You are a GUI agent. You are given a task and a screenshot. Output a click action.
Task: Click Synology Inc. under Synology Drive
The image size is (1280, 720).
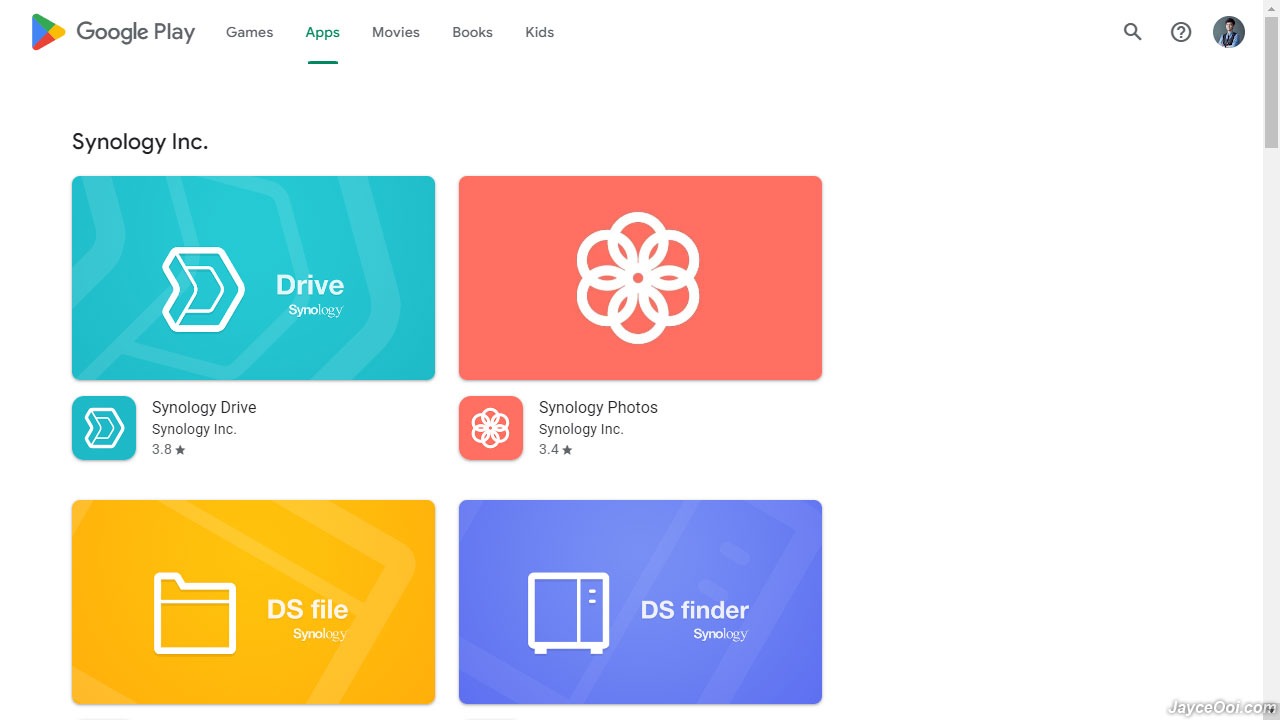194,429
